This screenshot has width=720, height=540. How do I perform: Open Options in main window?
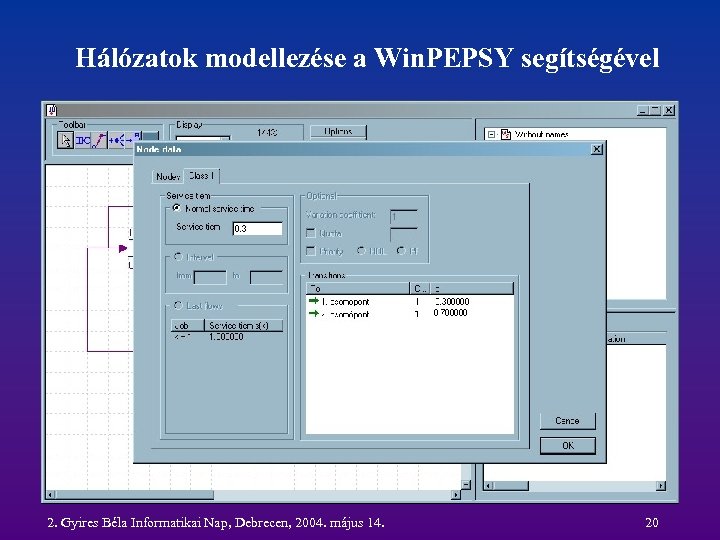[338, 131]
